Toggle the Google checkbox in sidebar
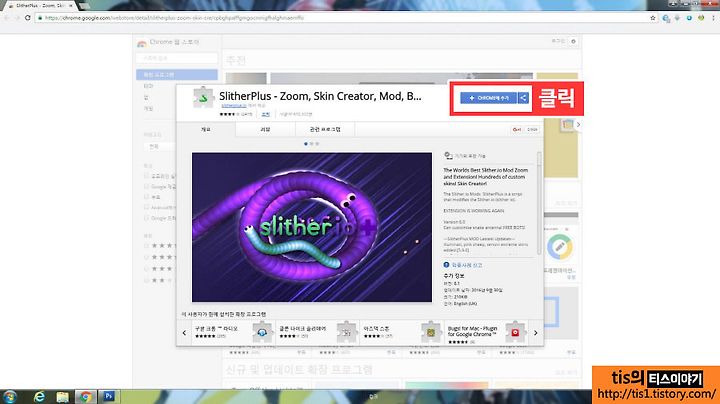Screen dimensions: 720x404 coord(146,186)
